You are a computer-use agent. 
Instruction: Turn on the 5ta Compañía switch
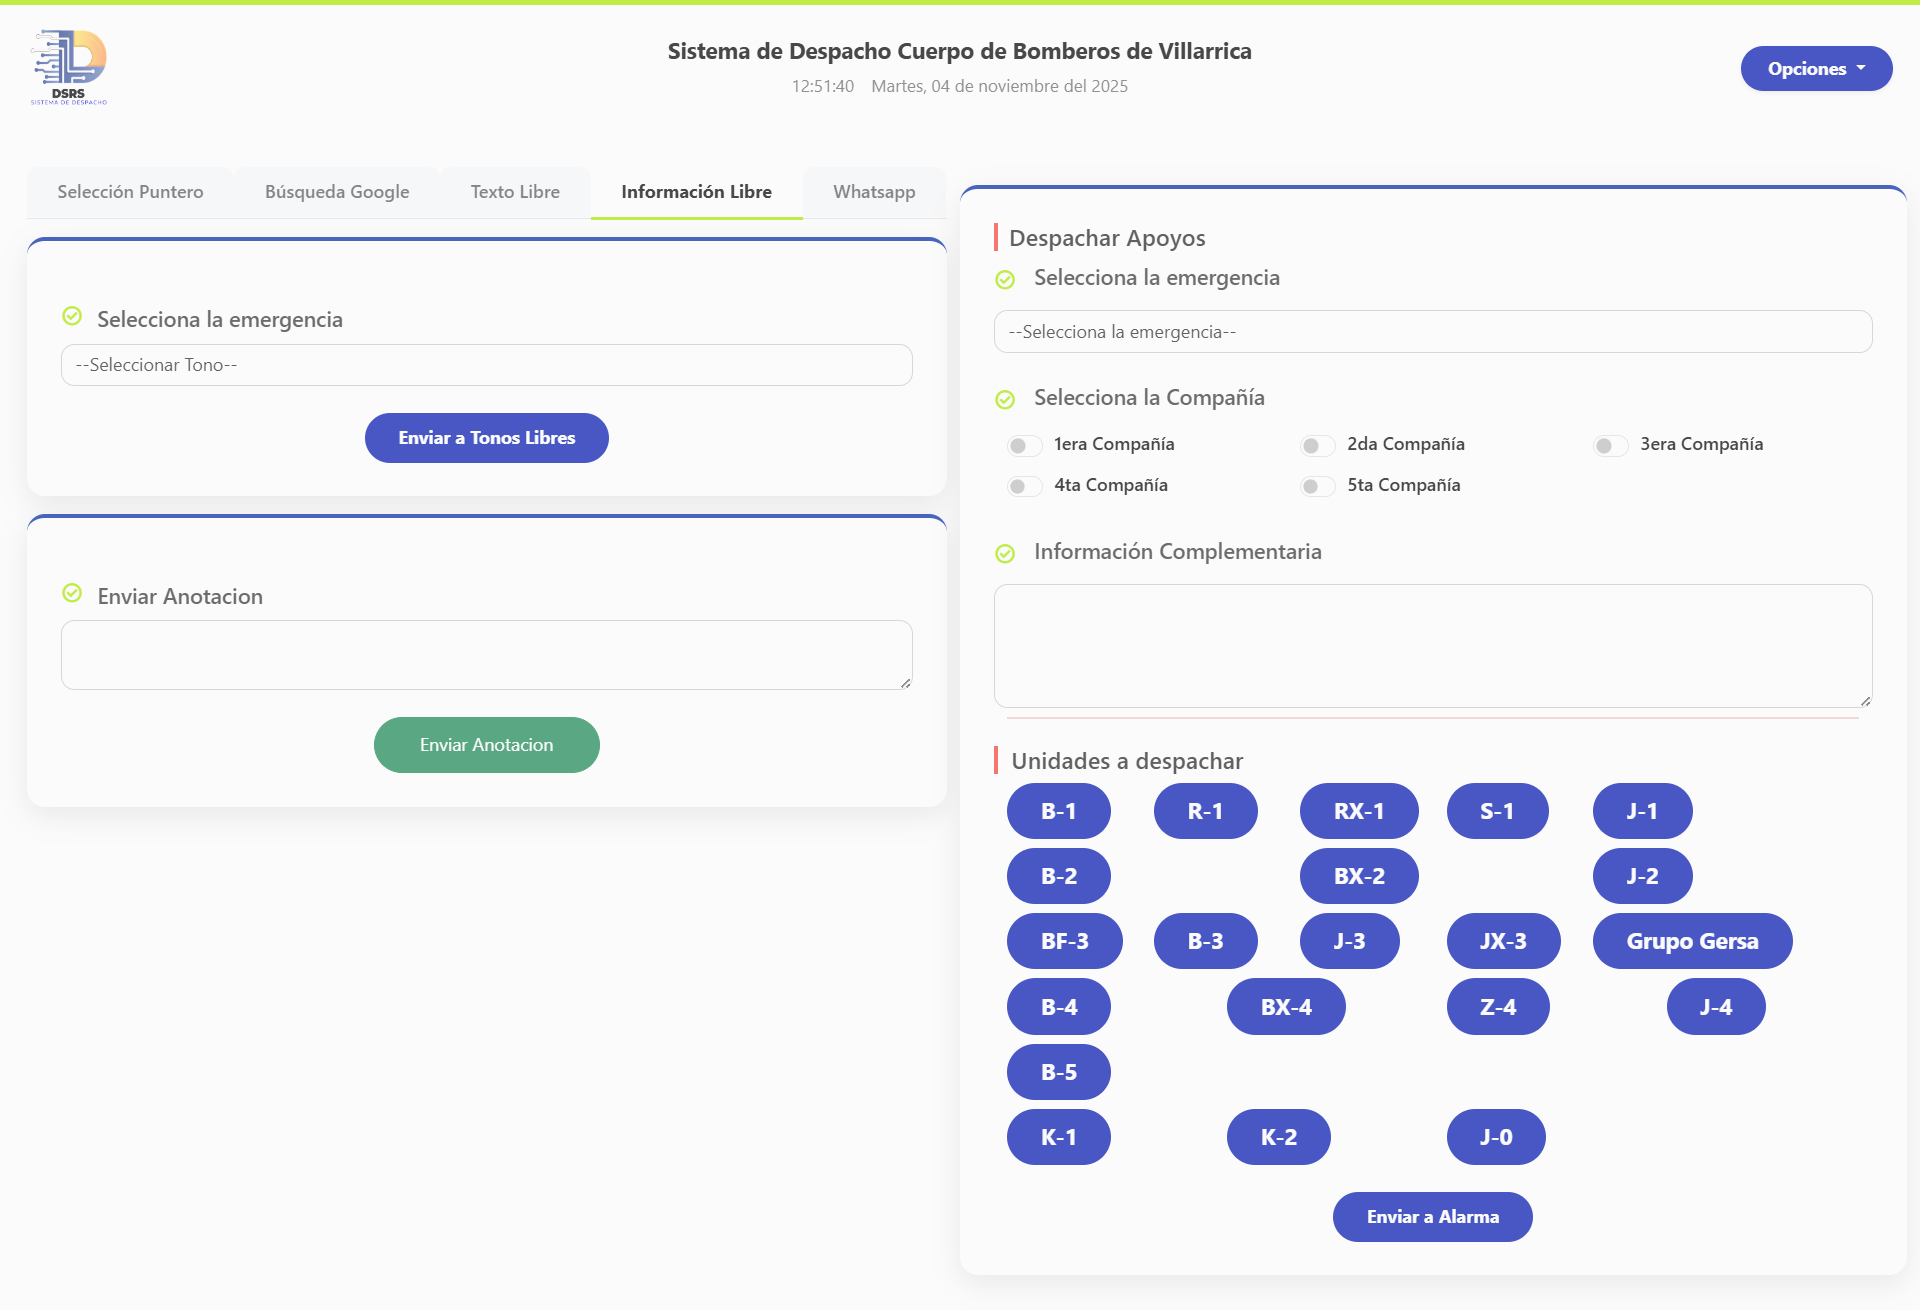pyautogui.click(x=1317, y=486)
